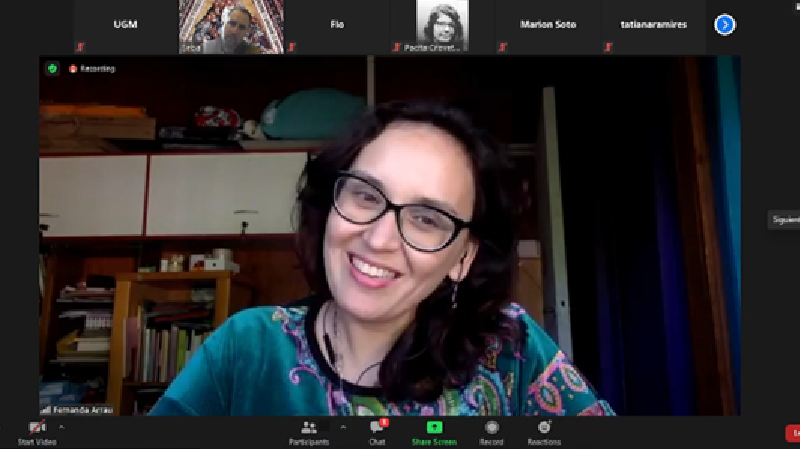Click the unread badge on Chat
800x449 pixels.
(x=385, y=422)
